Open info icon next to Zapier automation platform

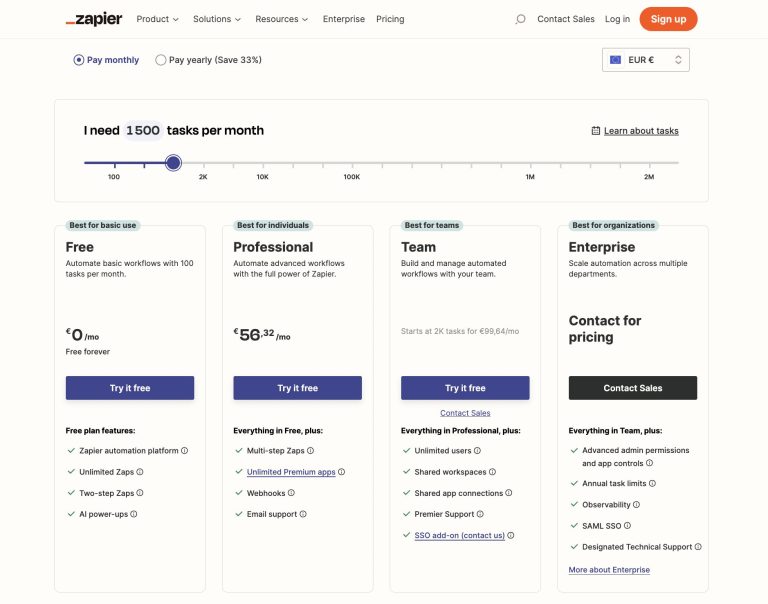[185, 451]
